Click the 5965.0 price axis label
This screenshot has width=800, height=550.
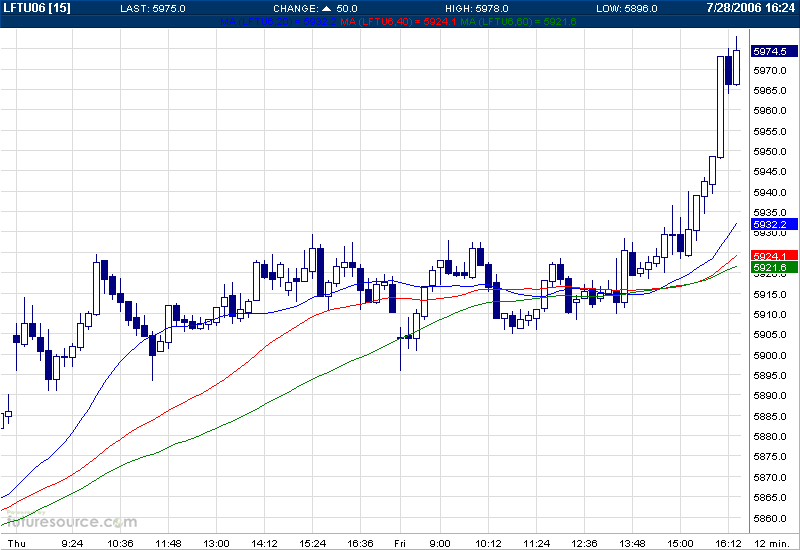770,90
